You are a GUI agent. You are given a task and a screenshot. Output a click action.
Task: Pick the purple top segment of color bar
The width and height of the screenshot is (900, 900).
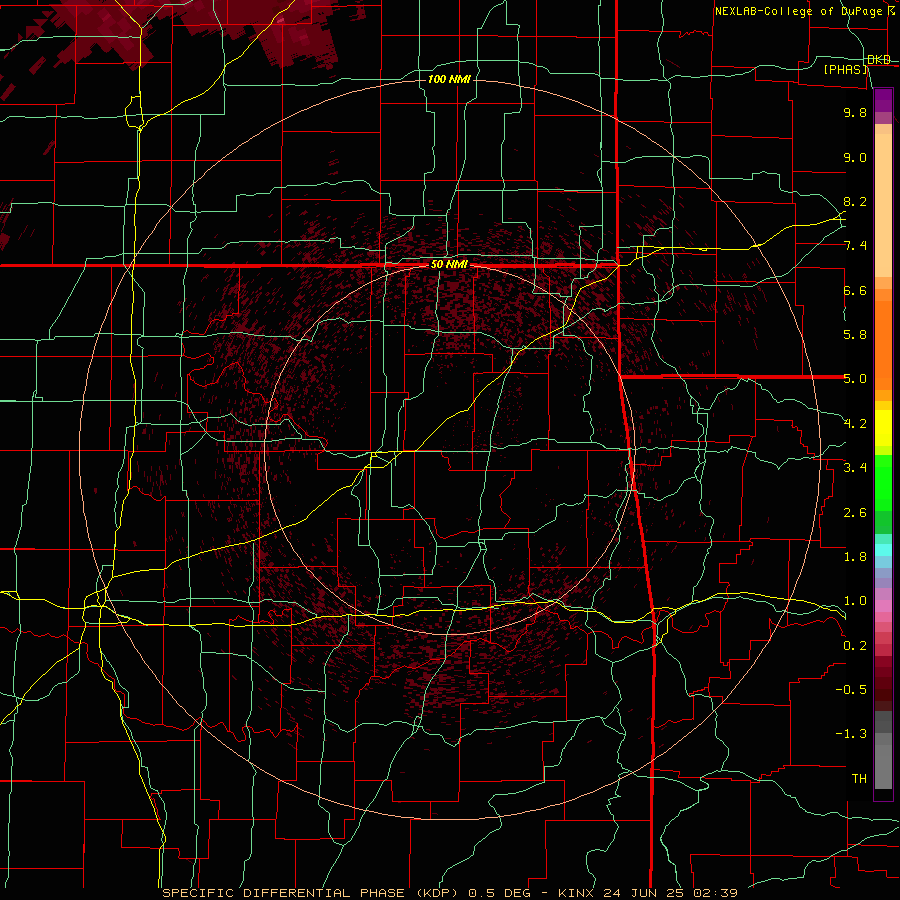coord(883,100)
